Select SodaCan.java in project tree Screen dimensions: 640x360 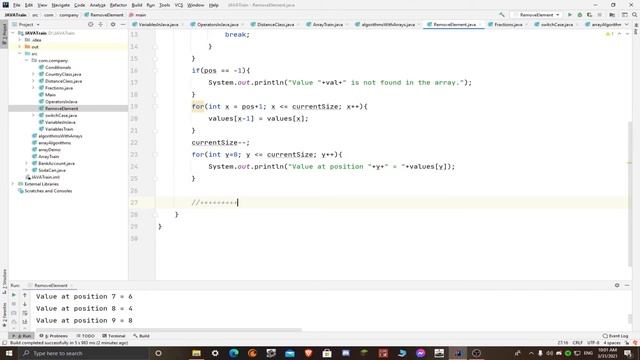tap(51, 170)
